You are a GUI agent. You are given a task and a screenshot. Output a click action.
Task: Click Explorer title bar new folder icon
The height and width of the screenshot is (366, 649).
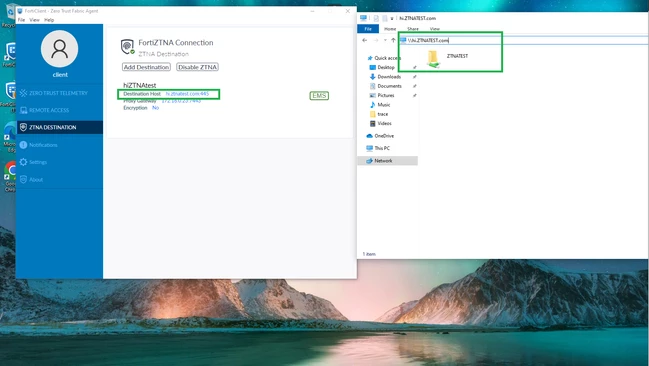click(x=385, y=18)
